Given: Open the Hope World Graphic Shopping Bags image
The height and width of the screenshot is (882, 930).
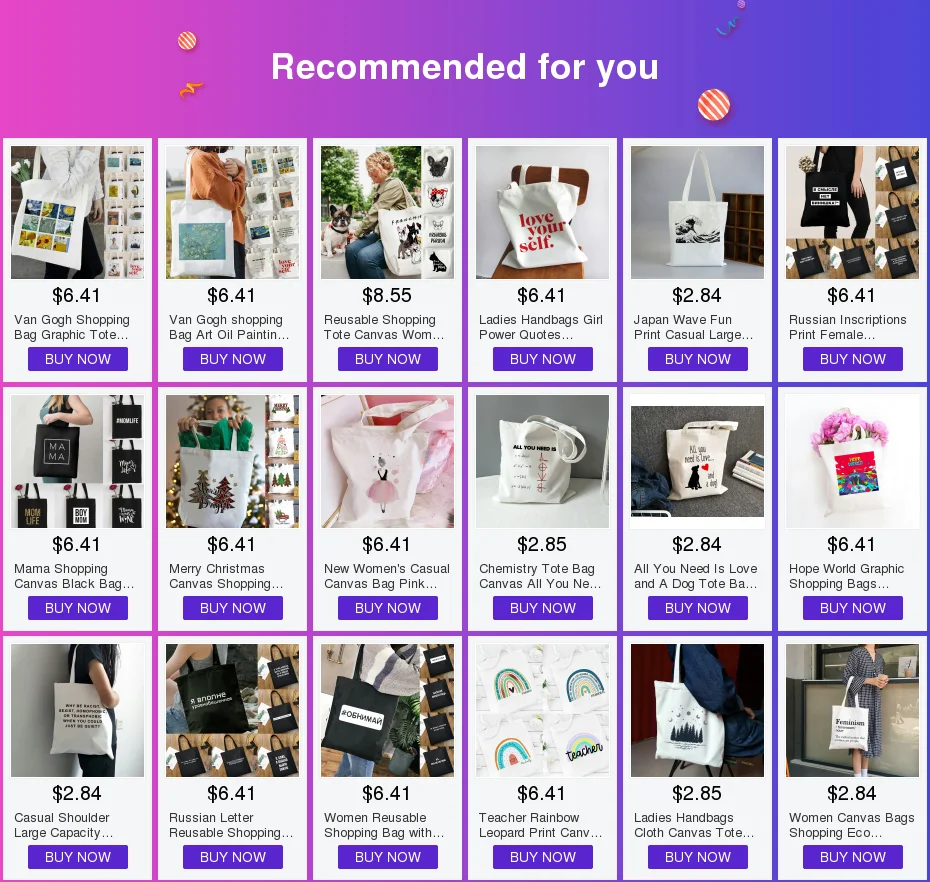Looking at the screenshot, I should coord(852,461).
